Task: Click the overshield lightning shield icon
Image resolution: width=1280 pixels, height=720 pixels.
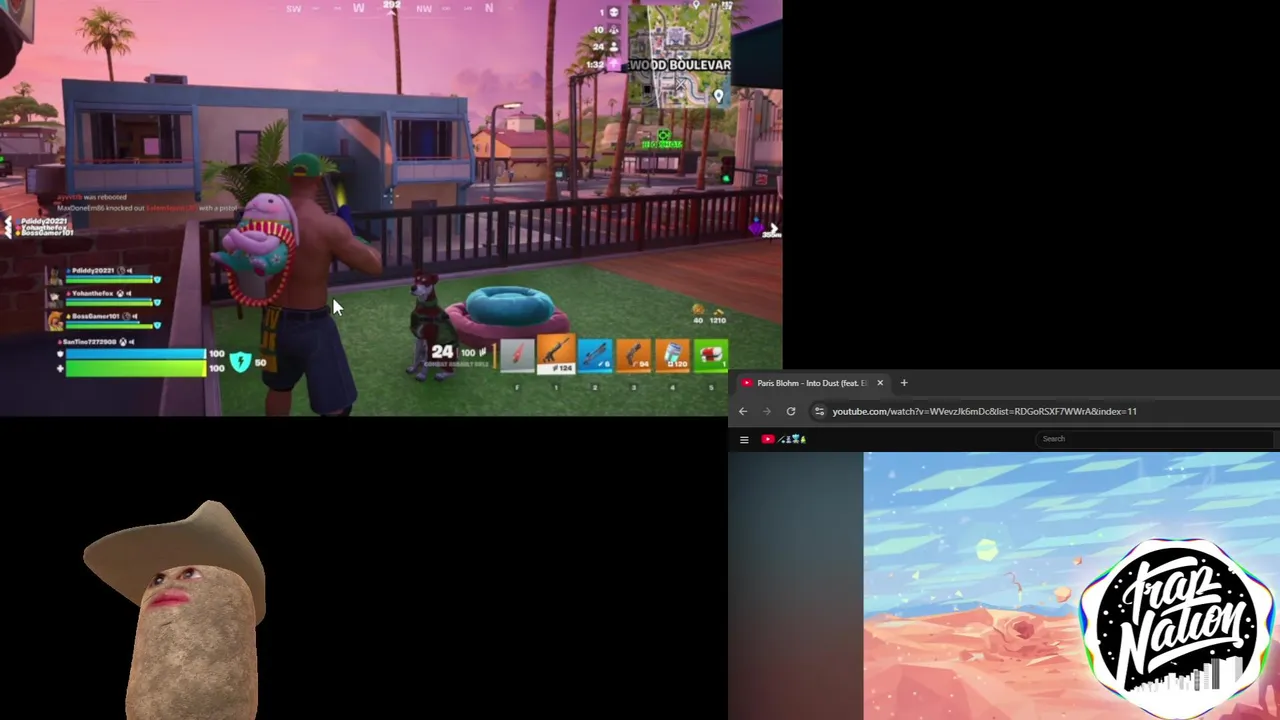Action: tap(240, 362)
